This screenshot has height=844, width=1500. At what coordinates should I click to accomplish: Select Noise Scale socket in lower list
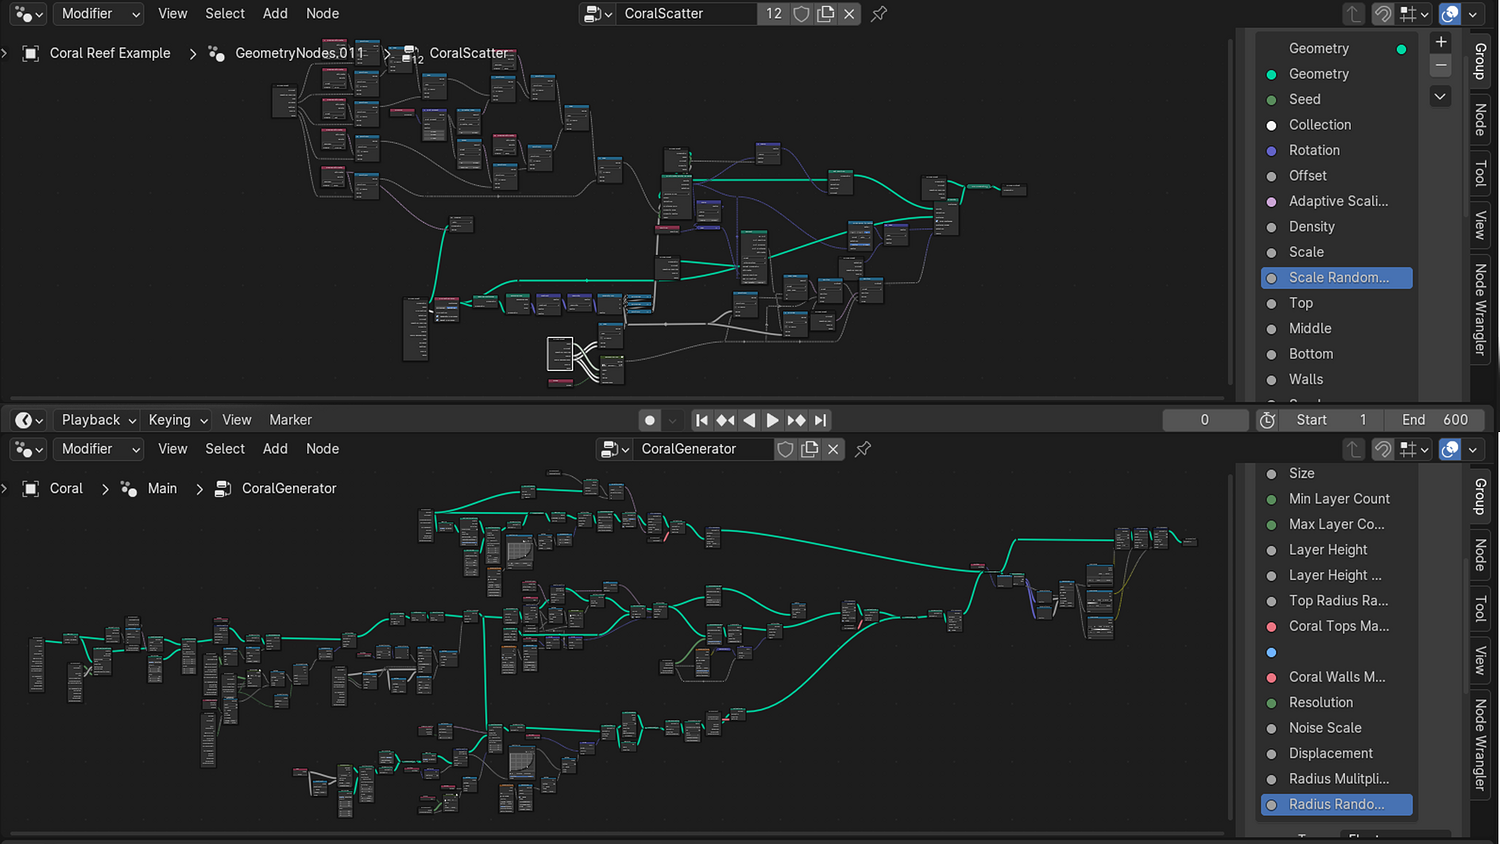[1337, 728]
